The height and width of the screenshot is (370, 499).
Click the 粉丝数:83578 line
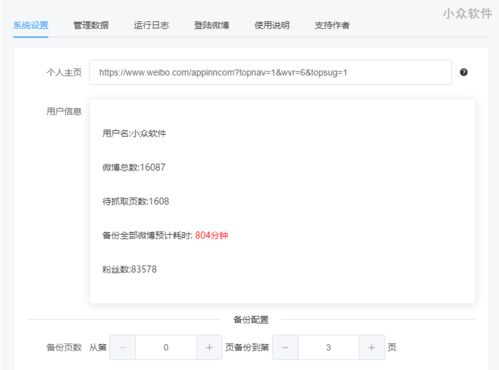pos(129,269)
